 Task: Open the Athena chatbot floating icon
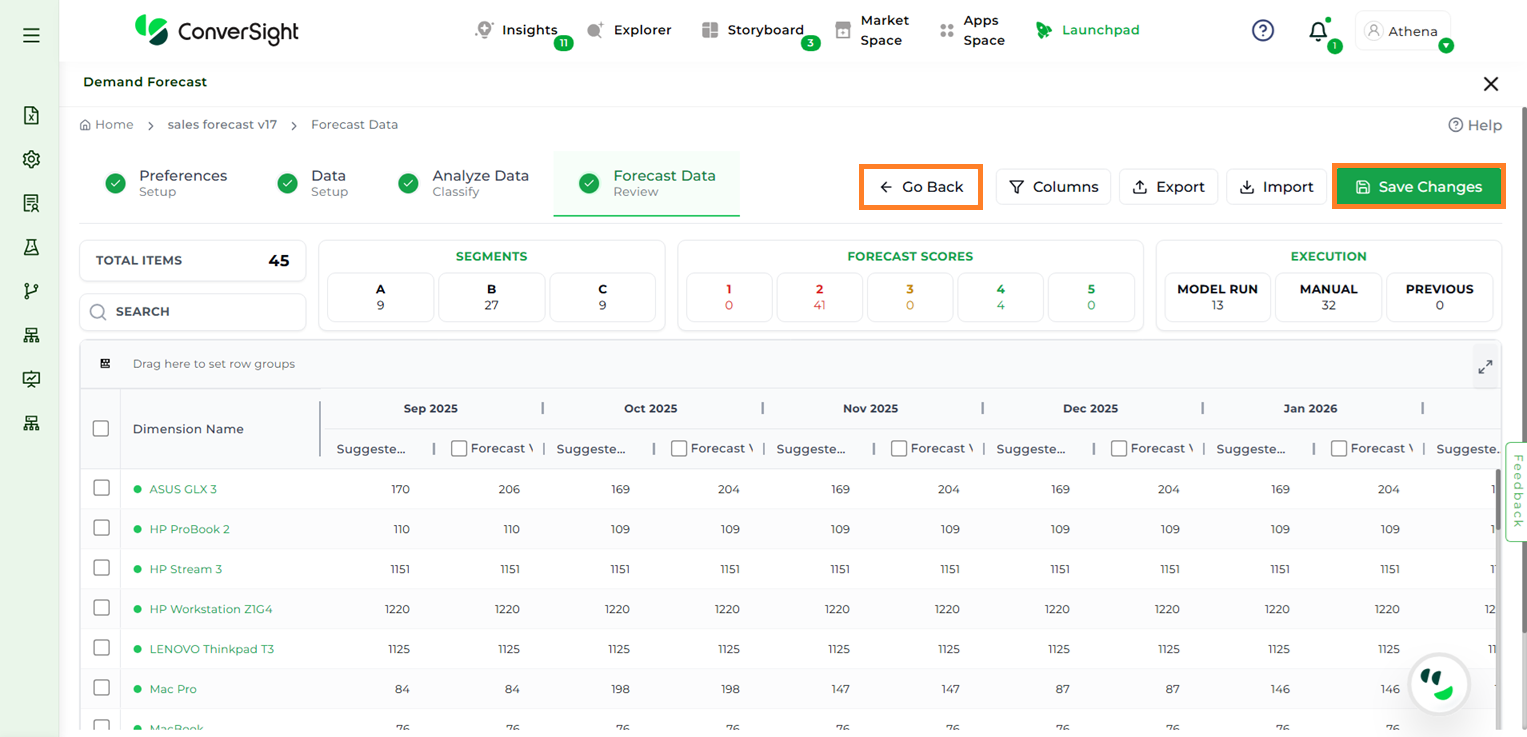1439,685
